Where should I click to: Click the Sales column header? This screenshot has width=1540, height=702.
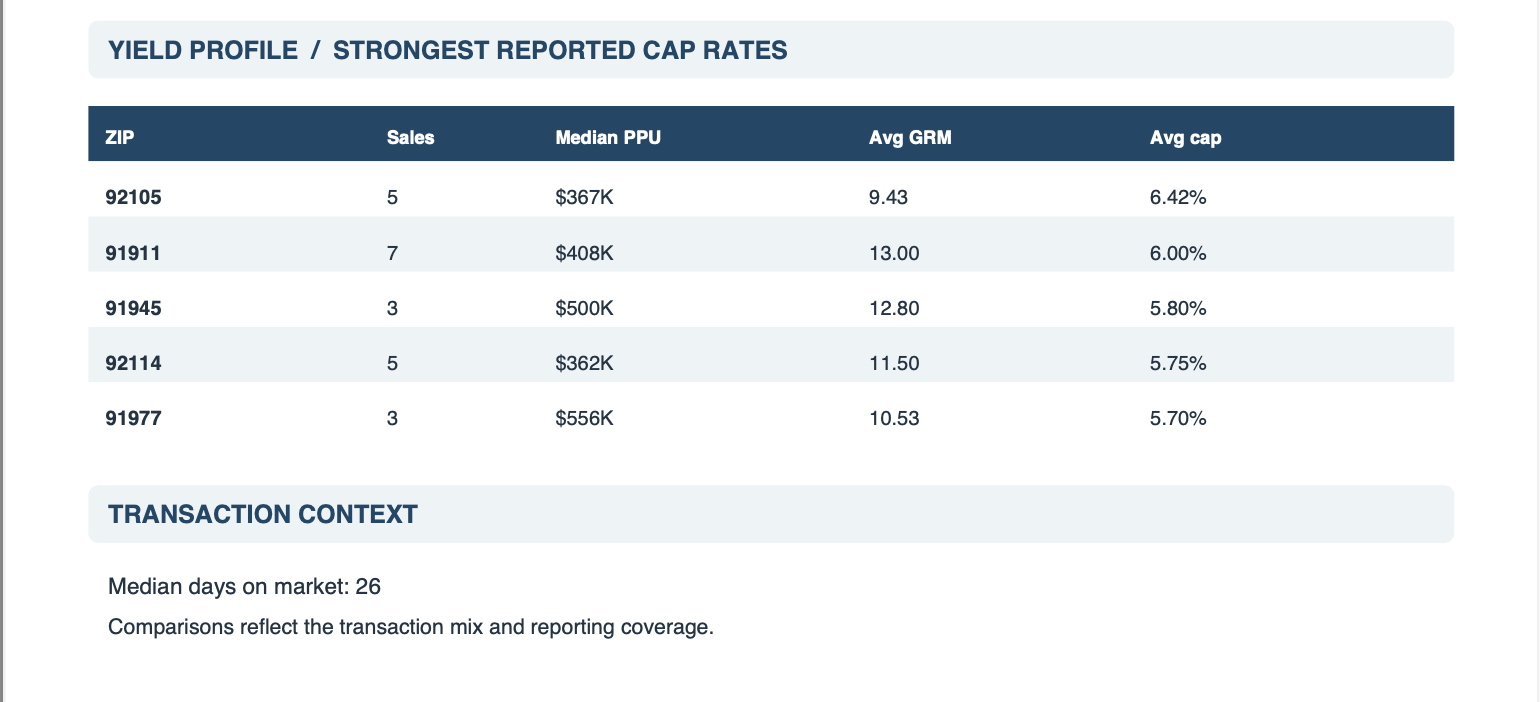(410, 138)
